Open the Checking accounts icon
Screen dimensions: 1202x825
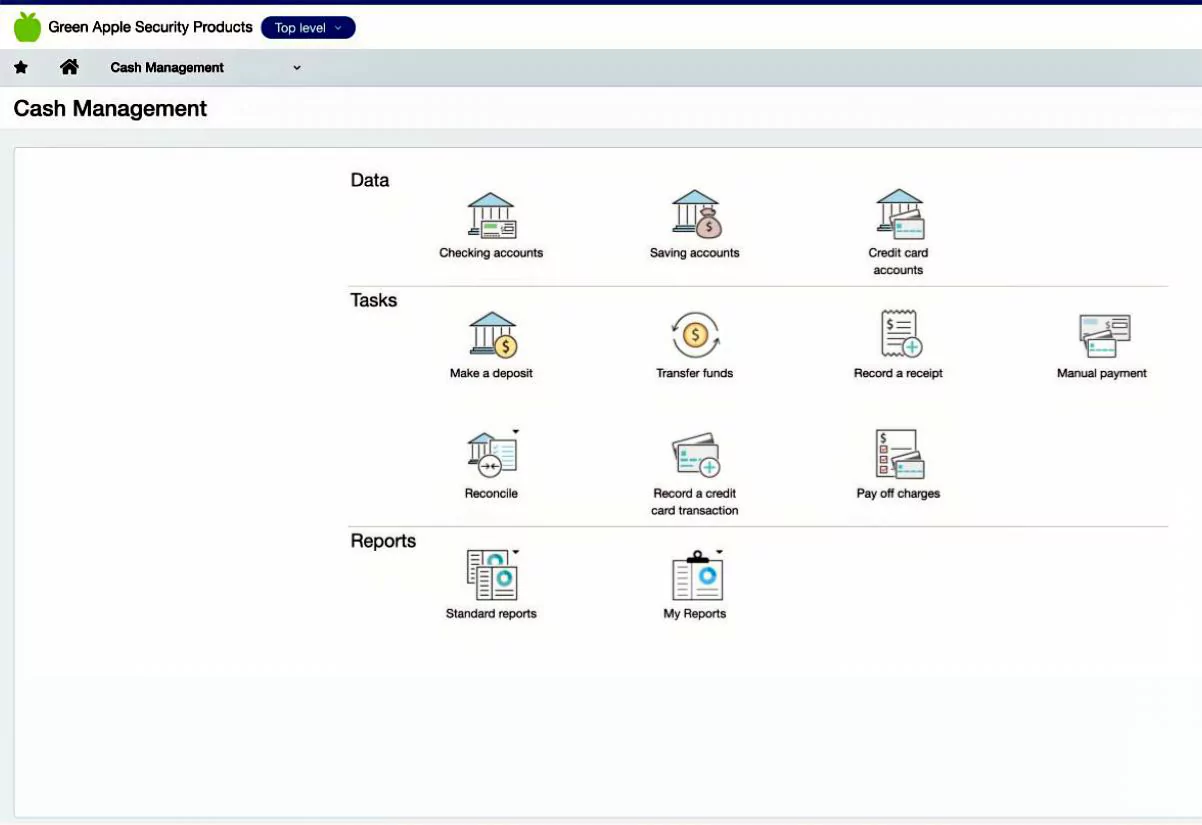coord(491,216)
